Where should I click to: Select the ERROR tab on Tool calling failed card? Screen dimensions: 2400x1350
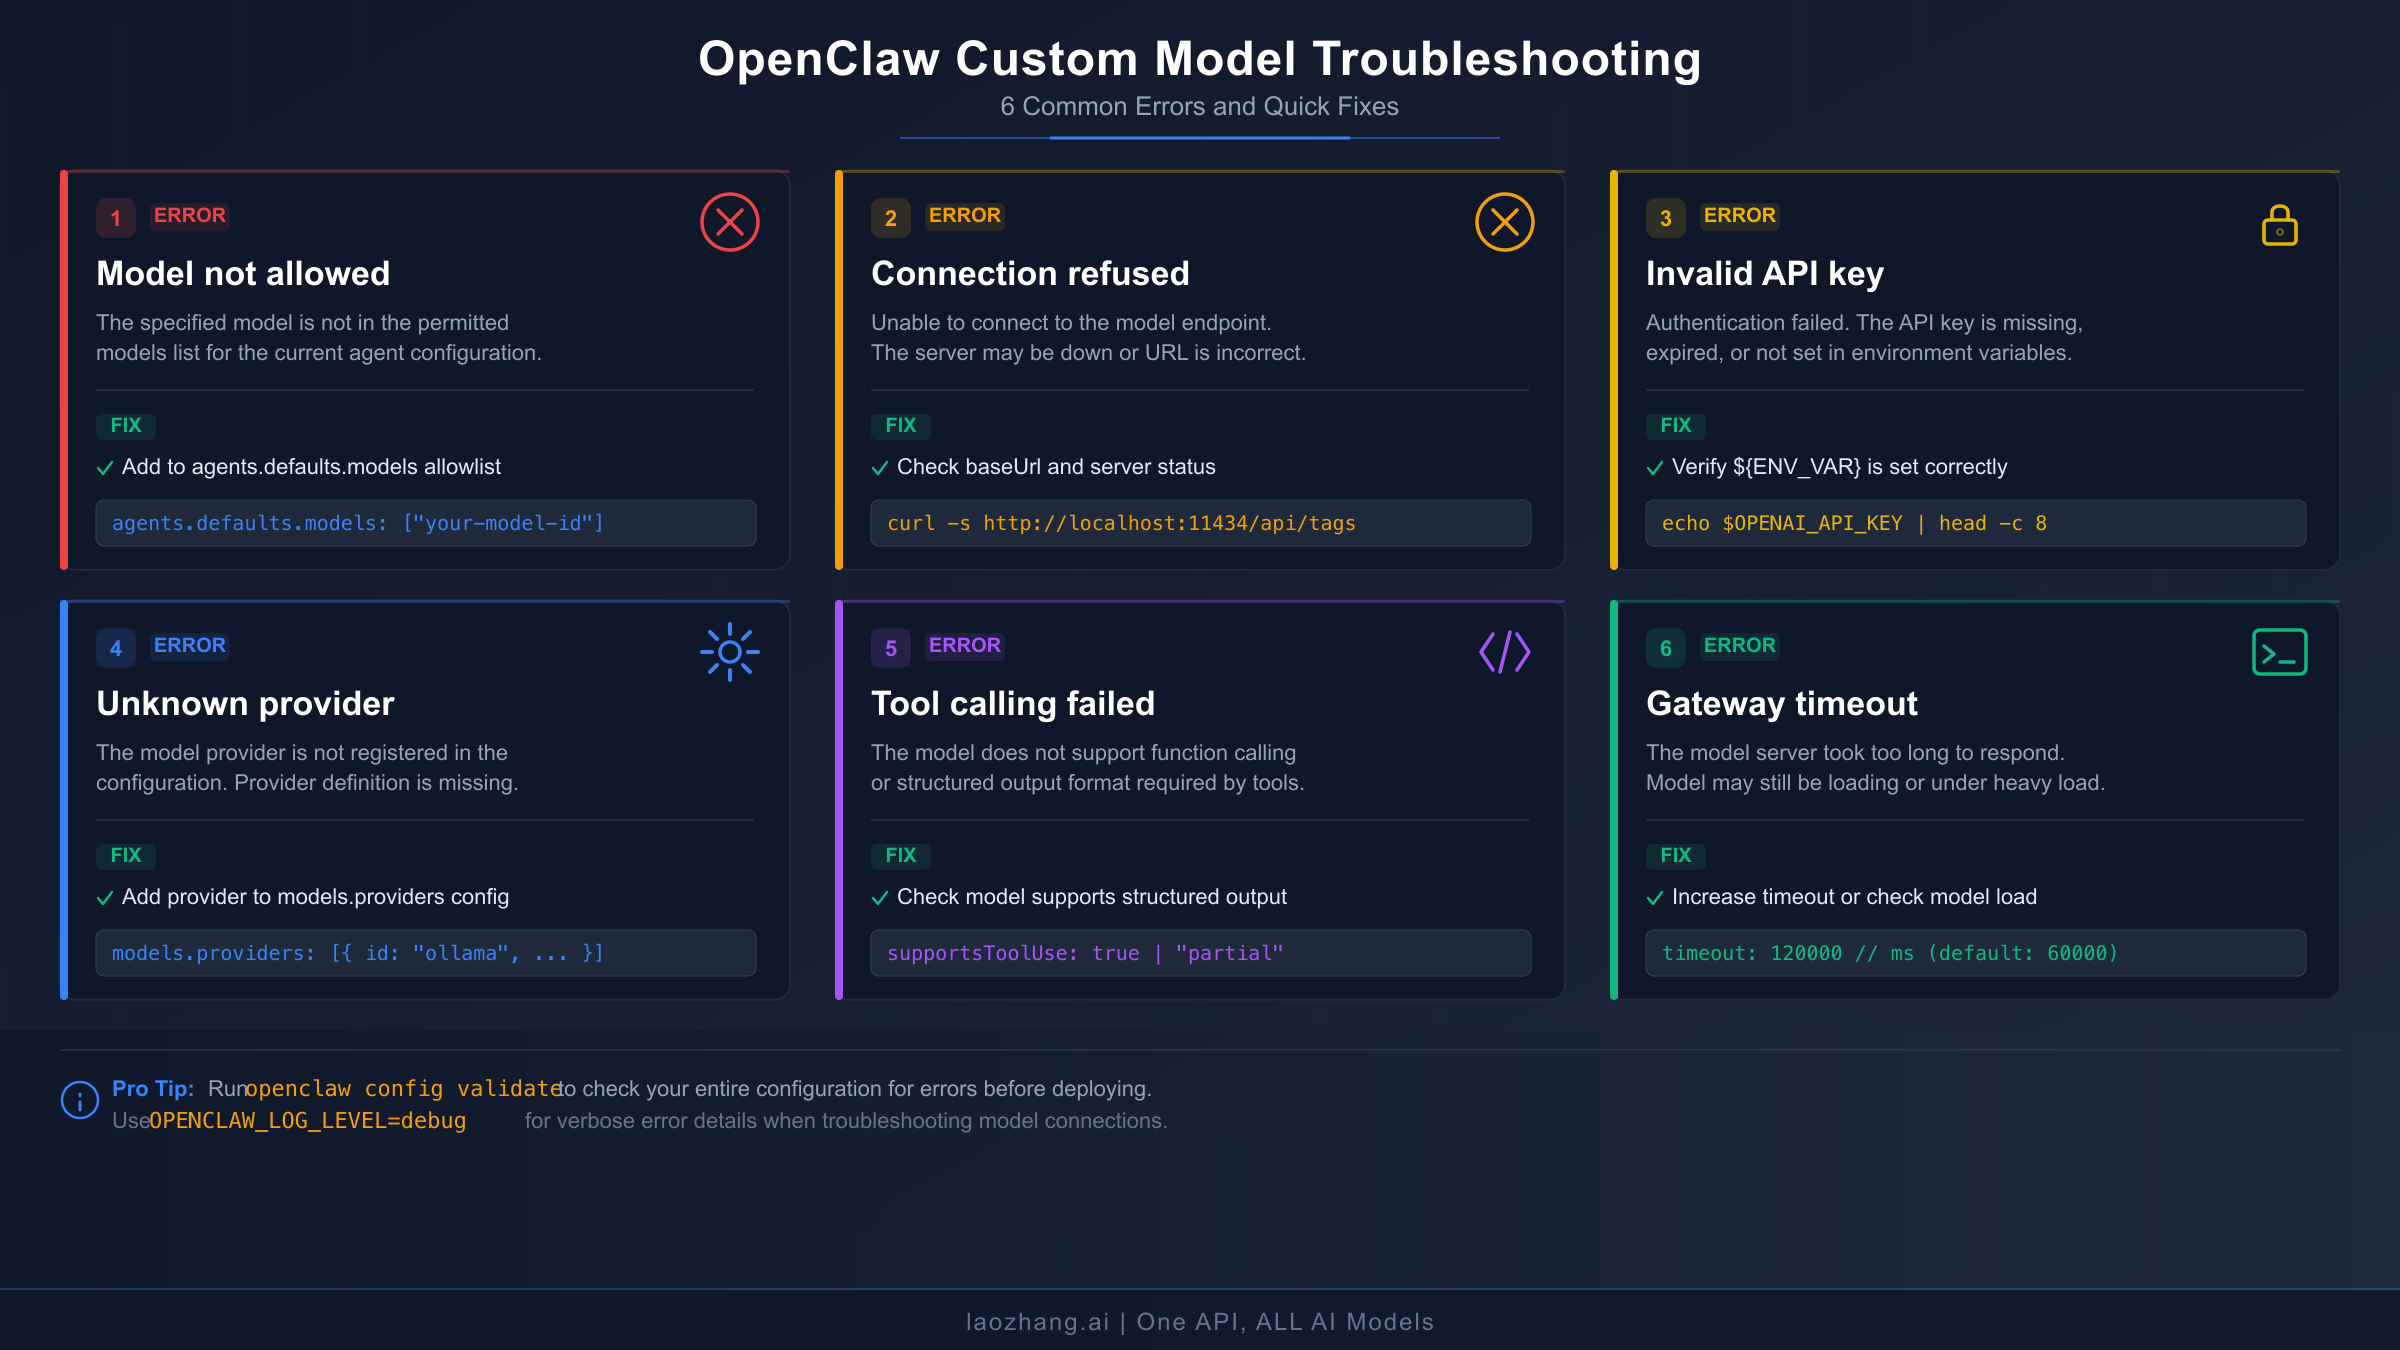[965, 646]
